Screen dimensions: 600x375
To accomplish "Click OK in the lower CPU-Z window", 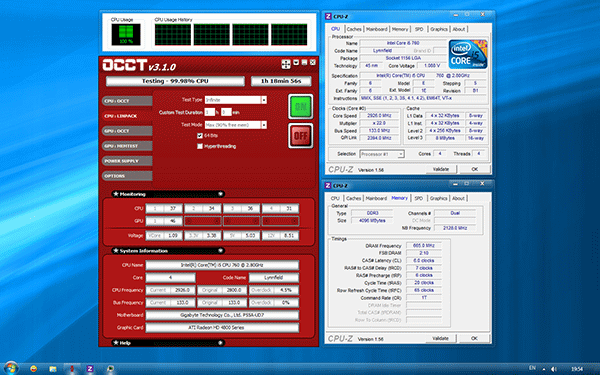I will click(474, 338).
